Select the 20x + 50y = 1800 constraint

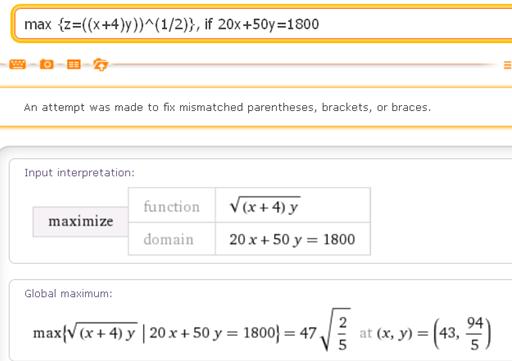292,240
